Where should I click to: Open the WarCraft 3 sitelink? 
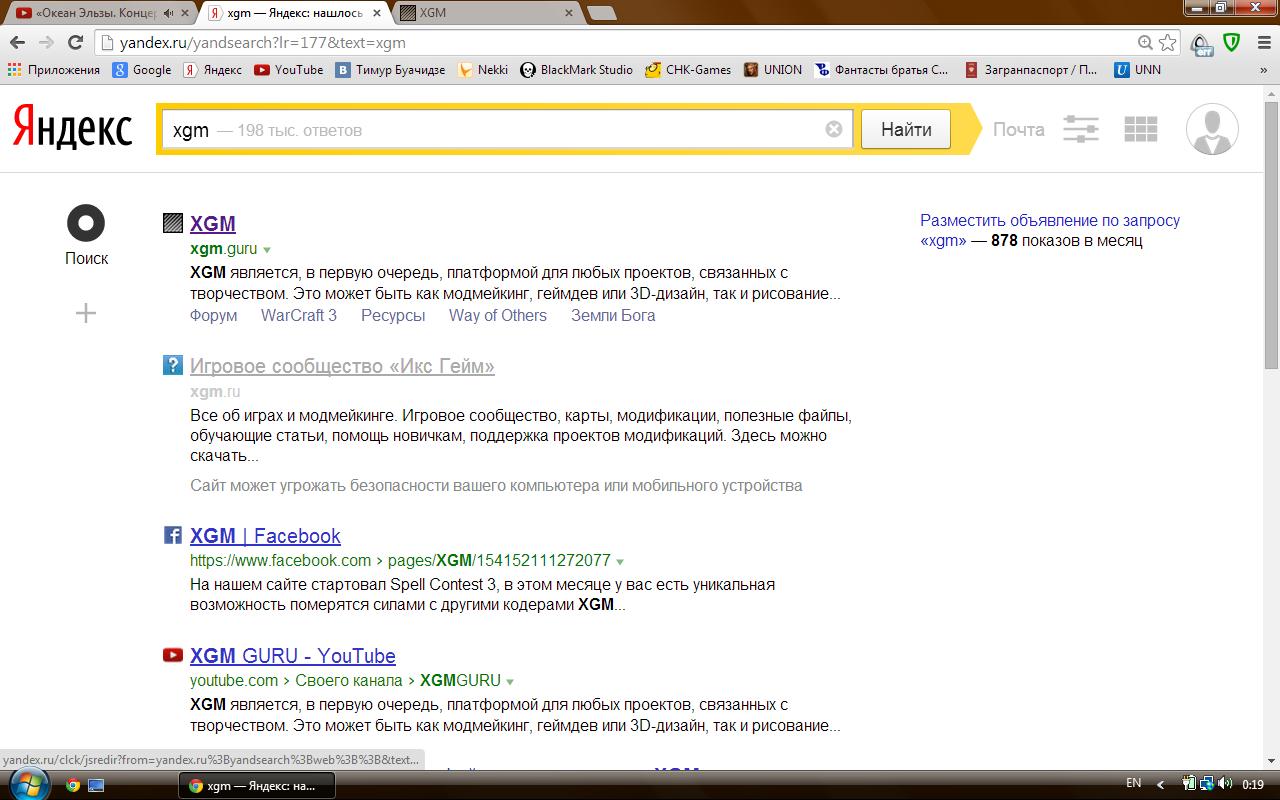(x=299, y=315)
